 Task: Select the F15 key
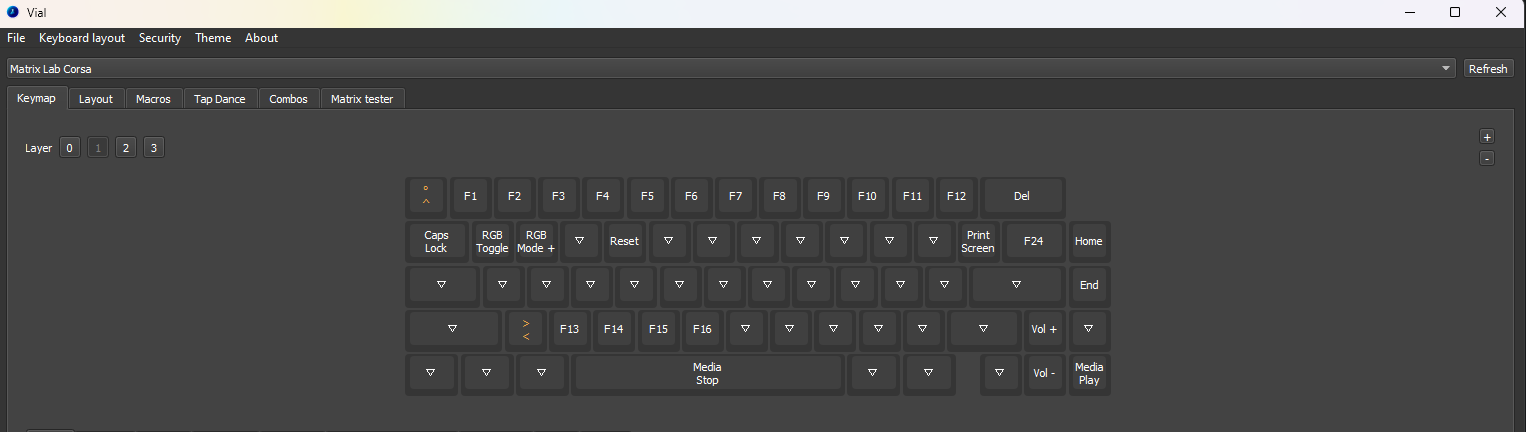click(x=658, y=329)
